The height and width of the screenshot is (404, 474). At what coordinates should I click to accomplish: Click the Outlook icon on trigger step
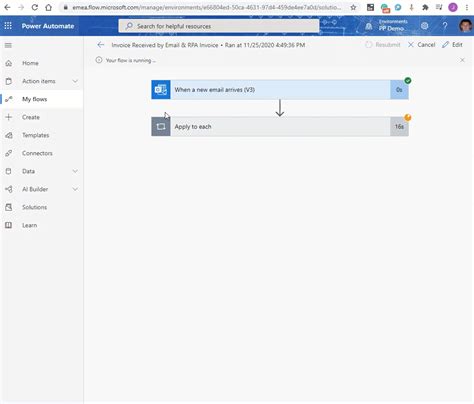coord(161,90)
